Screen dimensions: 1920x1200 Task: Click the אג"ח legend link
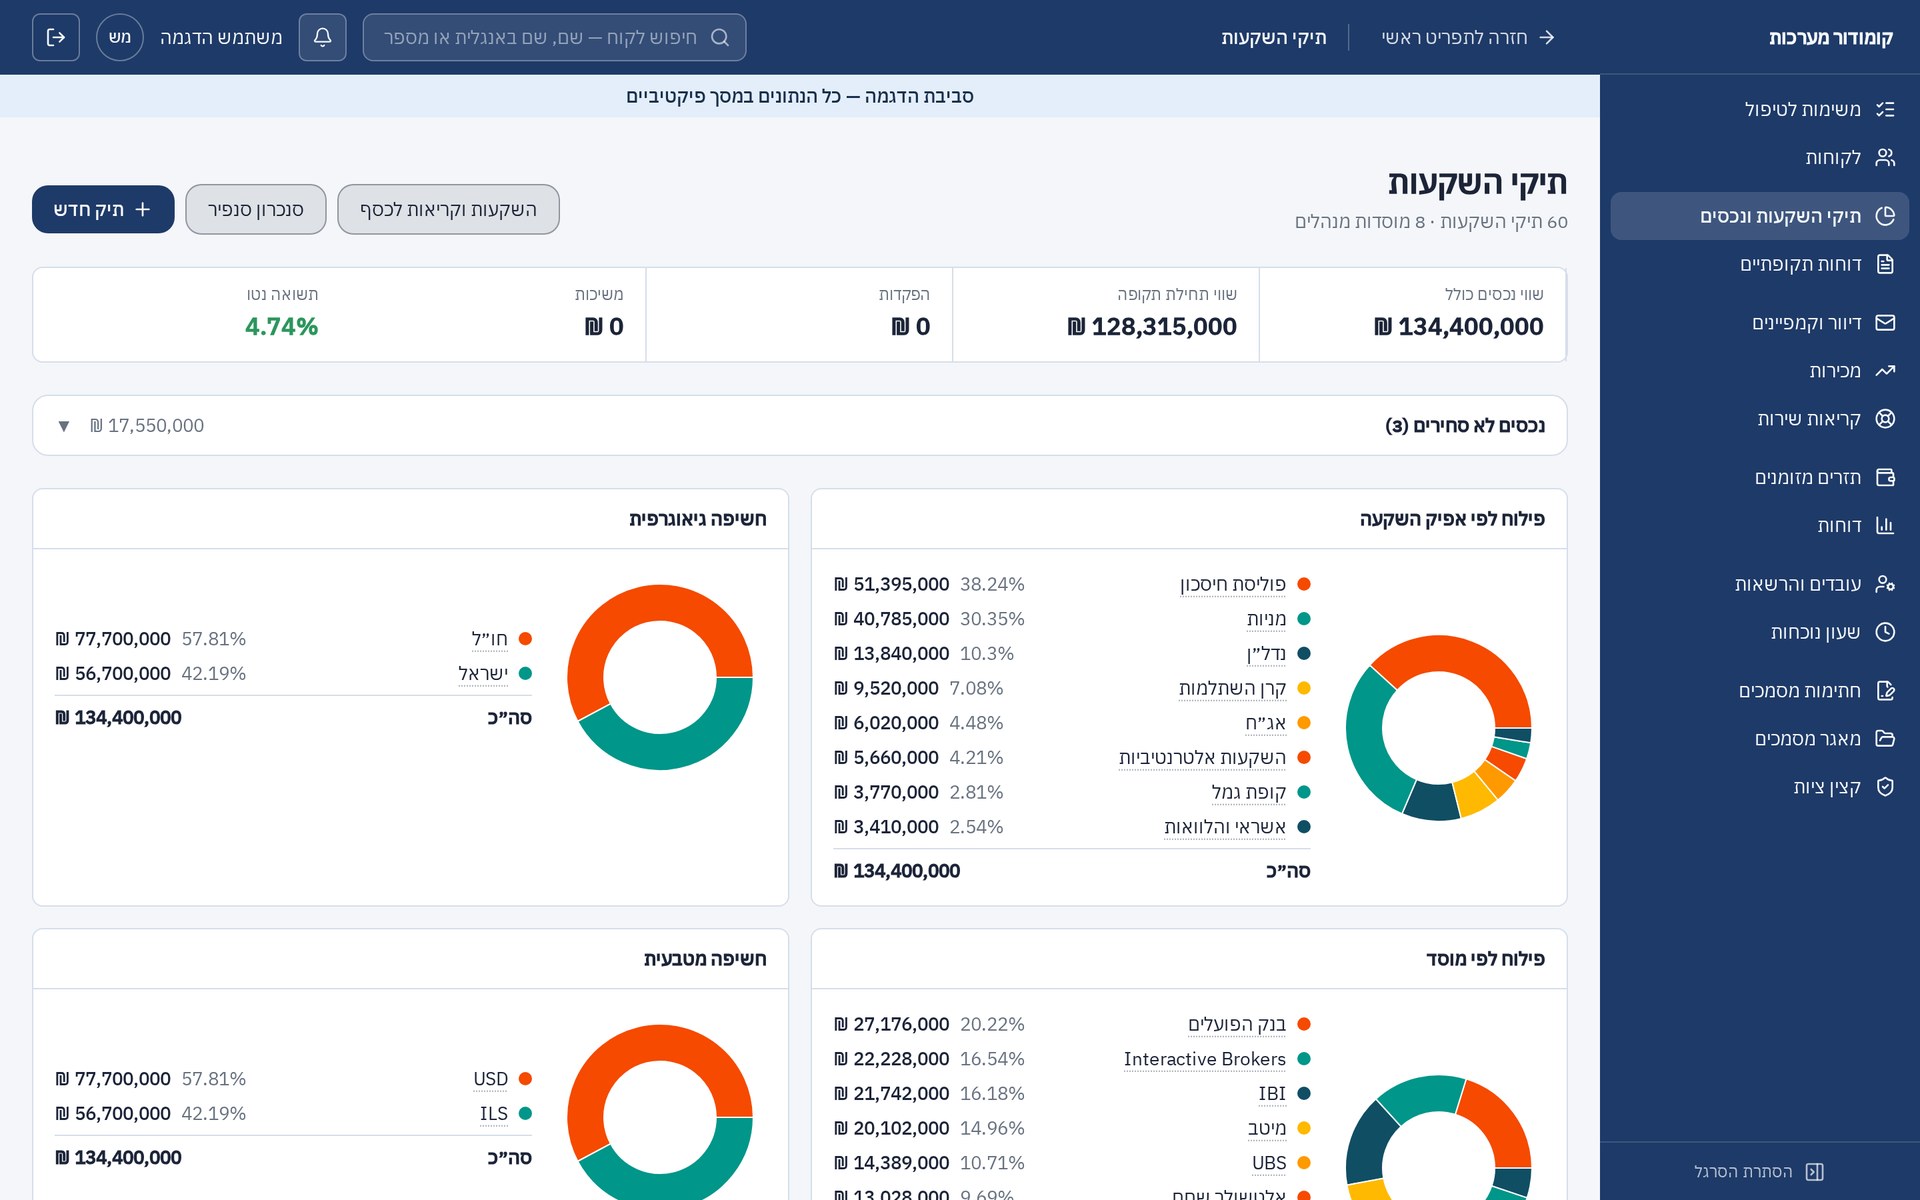coord(1265,723)
